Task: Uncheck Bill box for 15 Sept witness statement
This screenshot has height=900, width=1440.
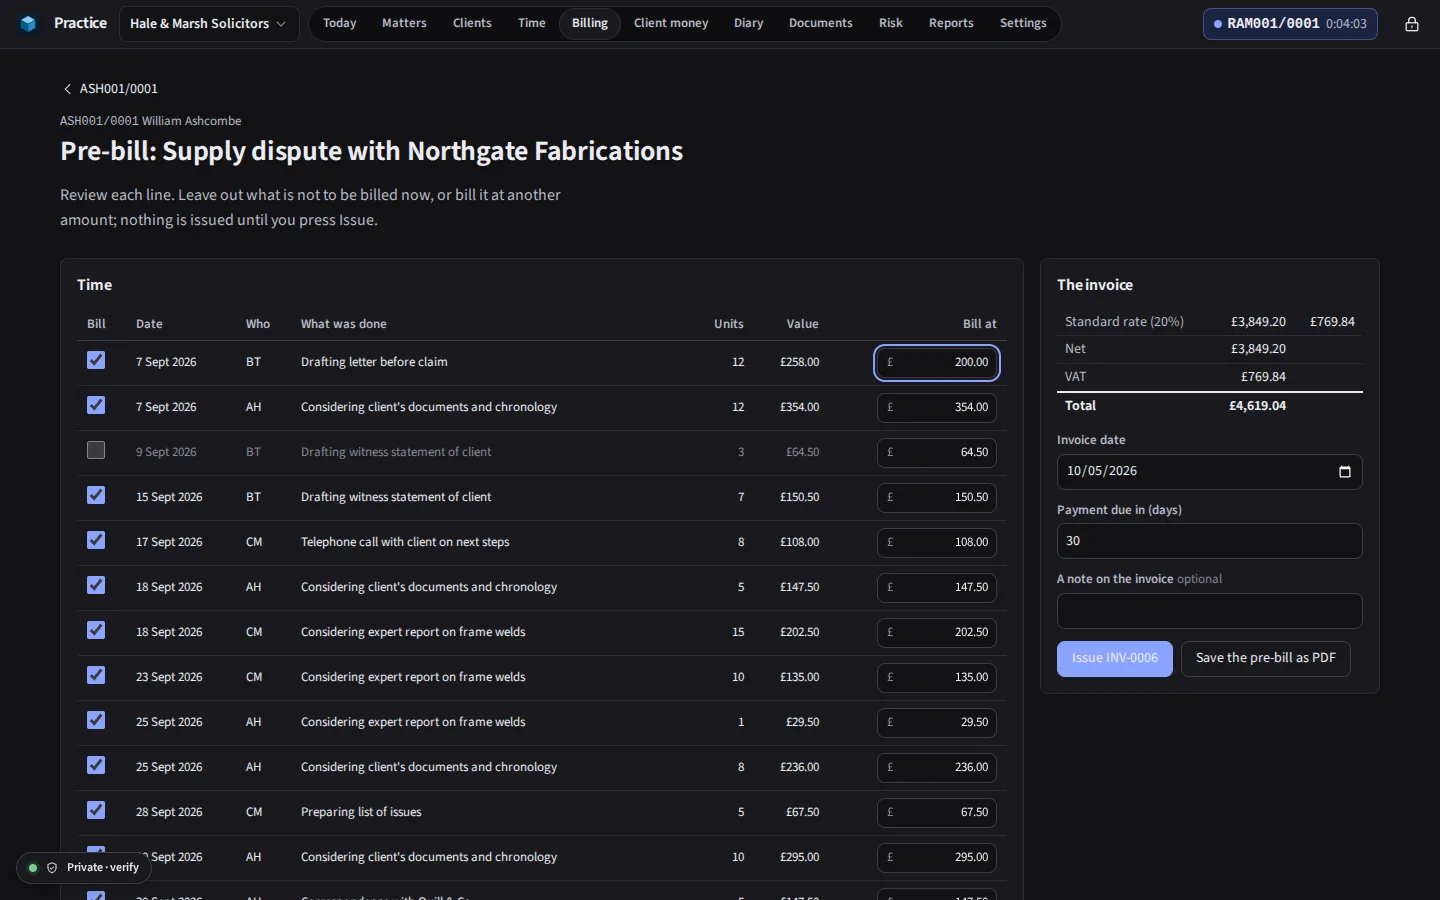Action: click(x=96, y=495)
